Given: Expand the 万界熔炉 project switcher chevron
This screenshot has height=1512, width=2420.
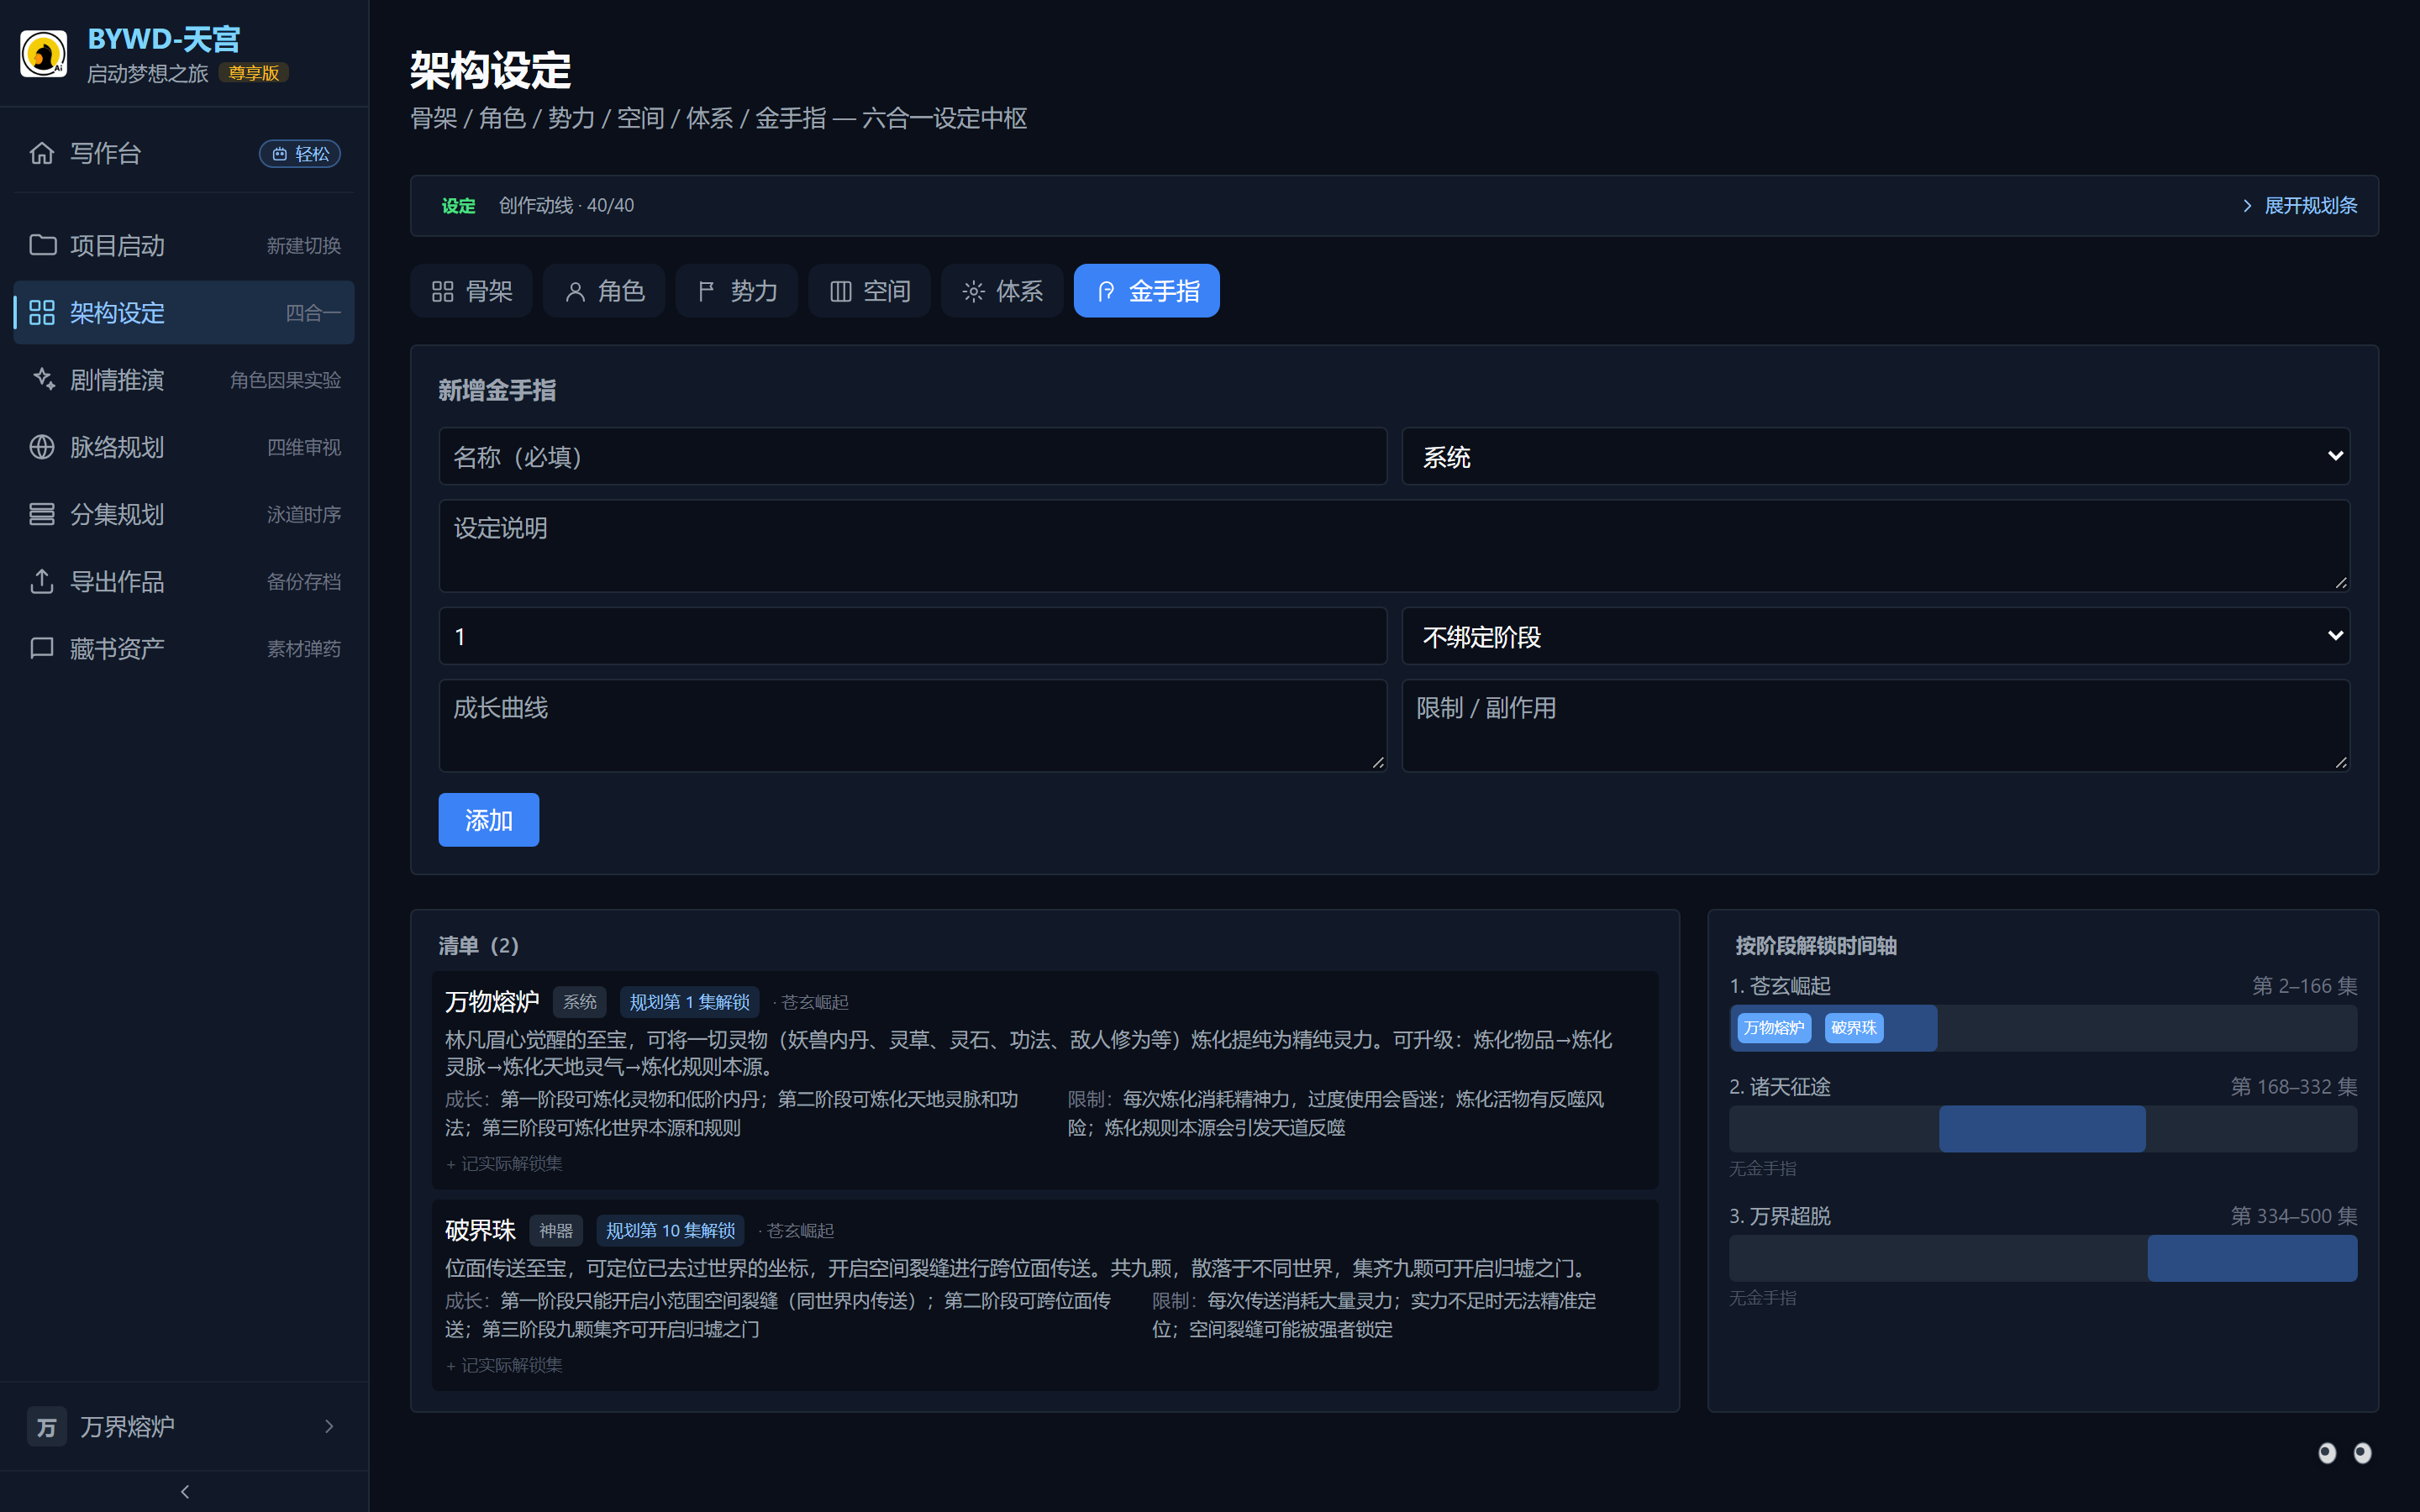Looking at the screenshot, I should point(329,1427).
